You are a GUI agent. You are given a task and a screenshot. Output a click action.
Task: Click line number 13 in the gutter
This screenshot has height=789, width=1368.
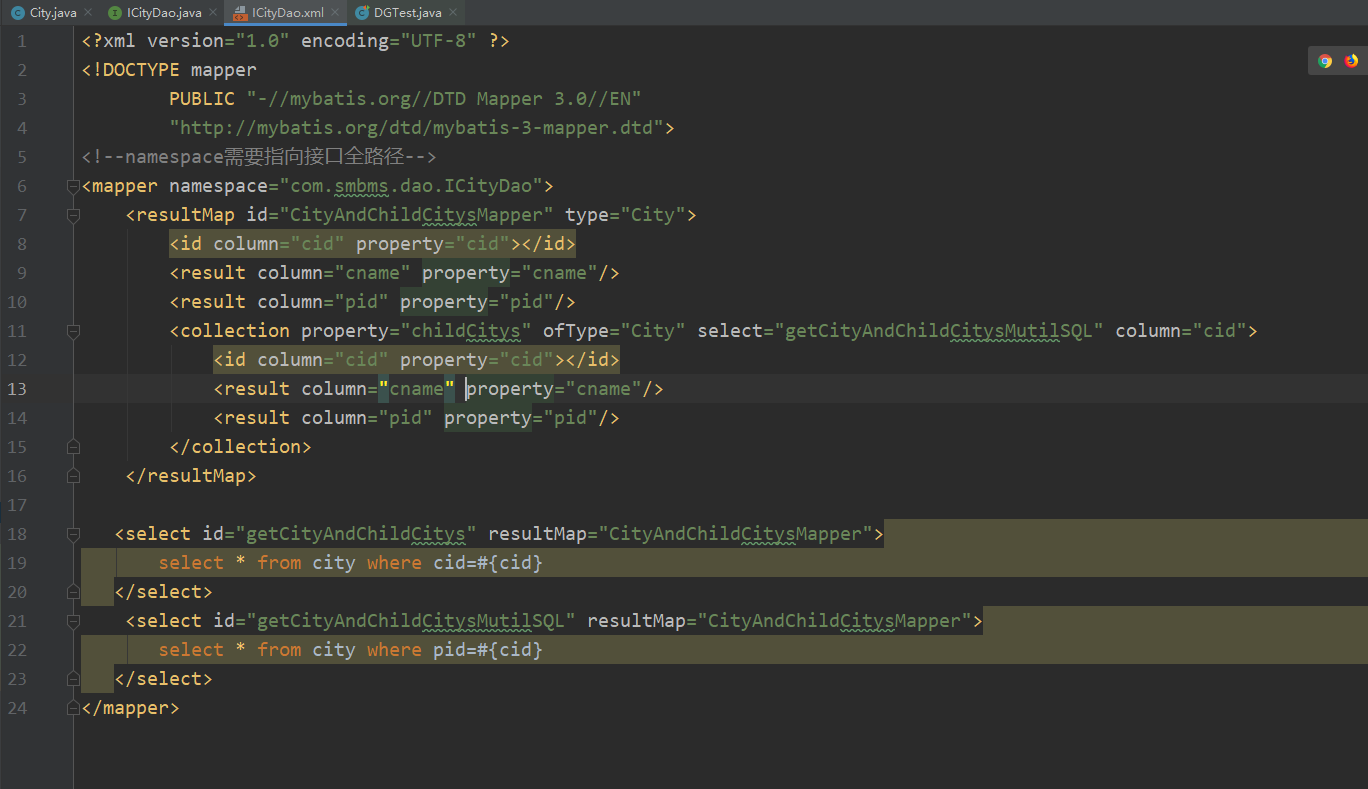(x=17, y=389)
